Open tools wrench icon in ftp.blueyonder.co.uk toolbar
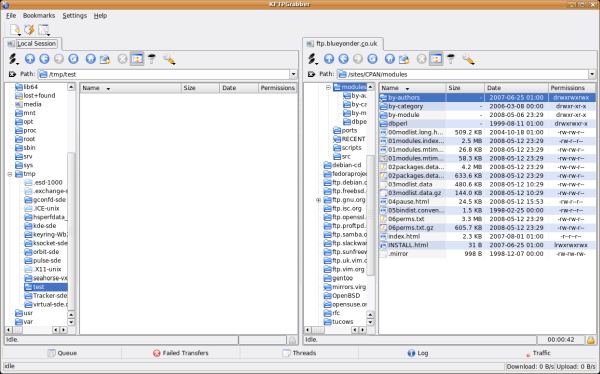The width and height of the screenshot is (600, 374). 468,59
